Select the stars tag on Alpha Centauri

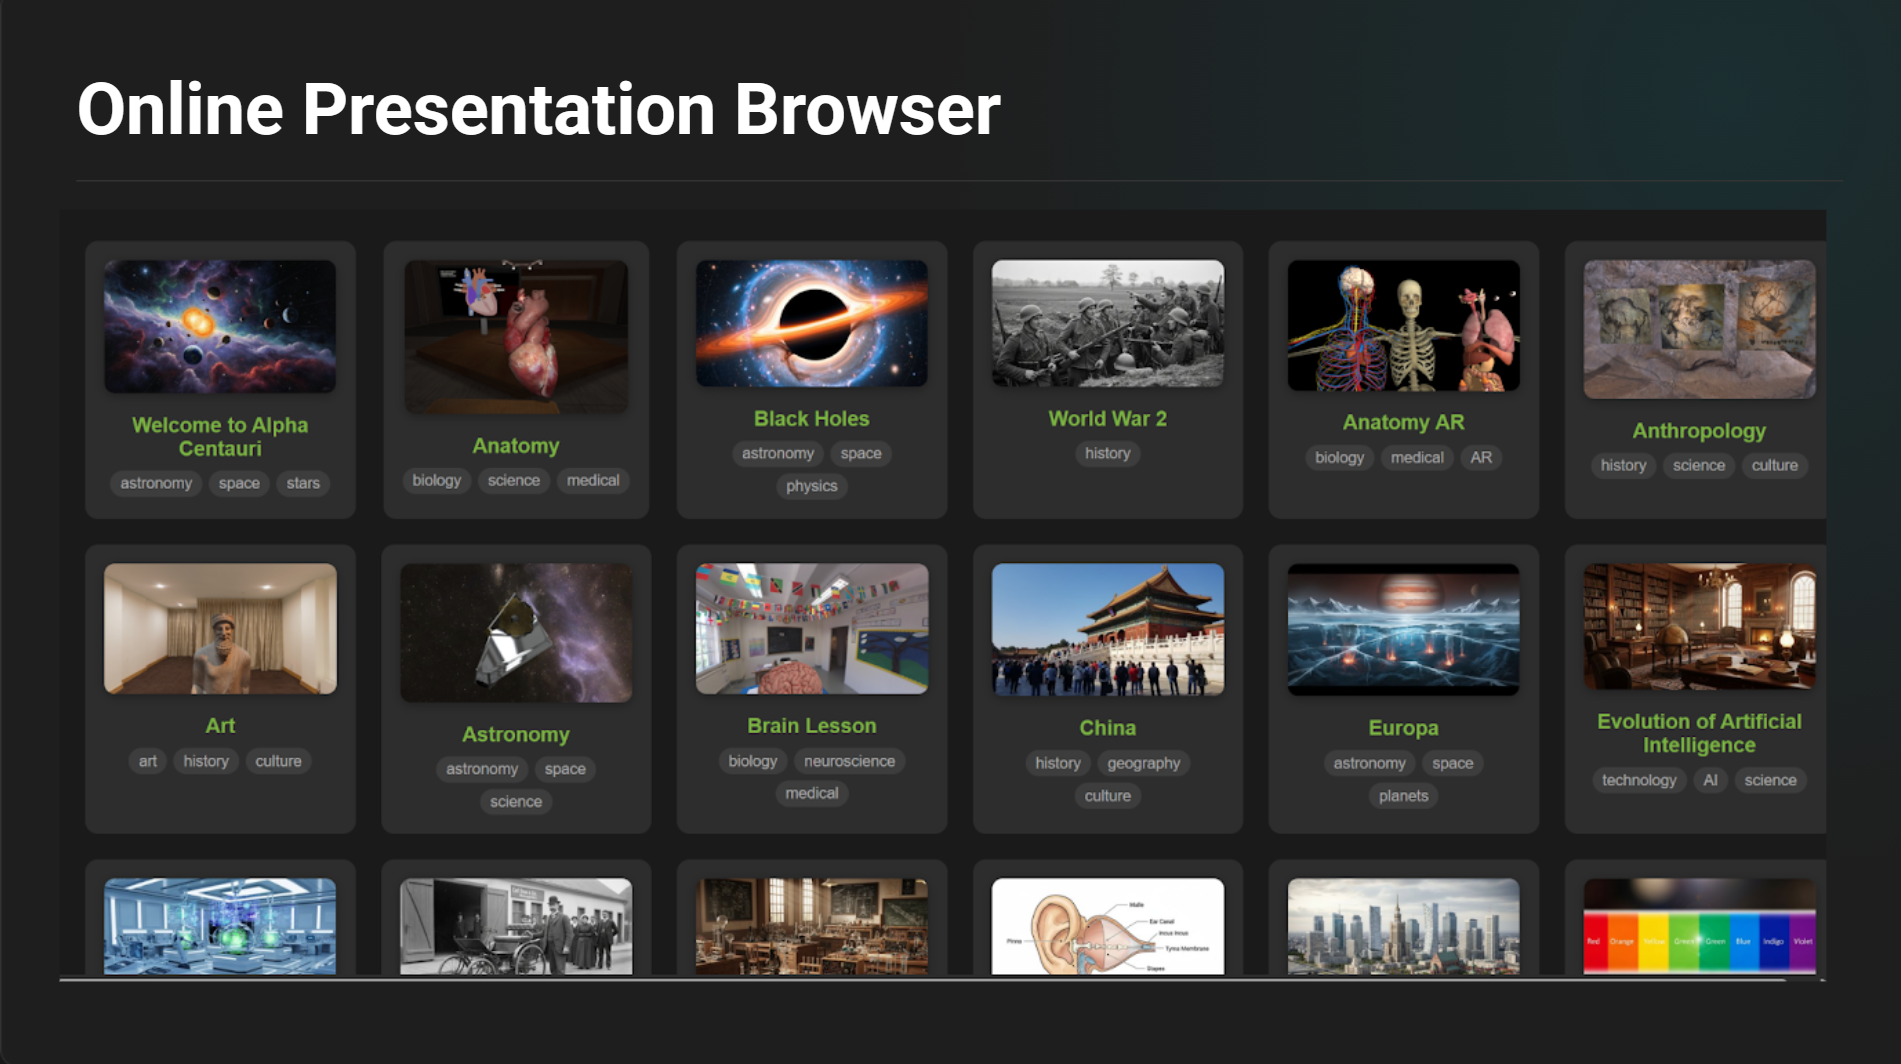click(x=303, y=483)
